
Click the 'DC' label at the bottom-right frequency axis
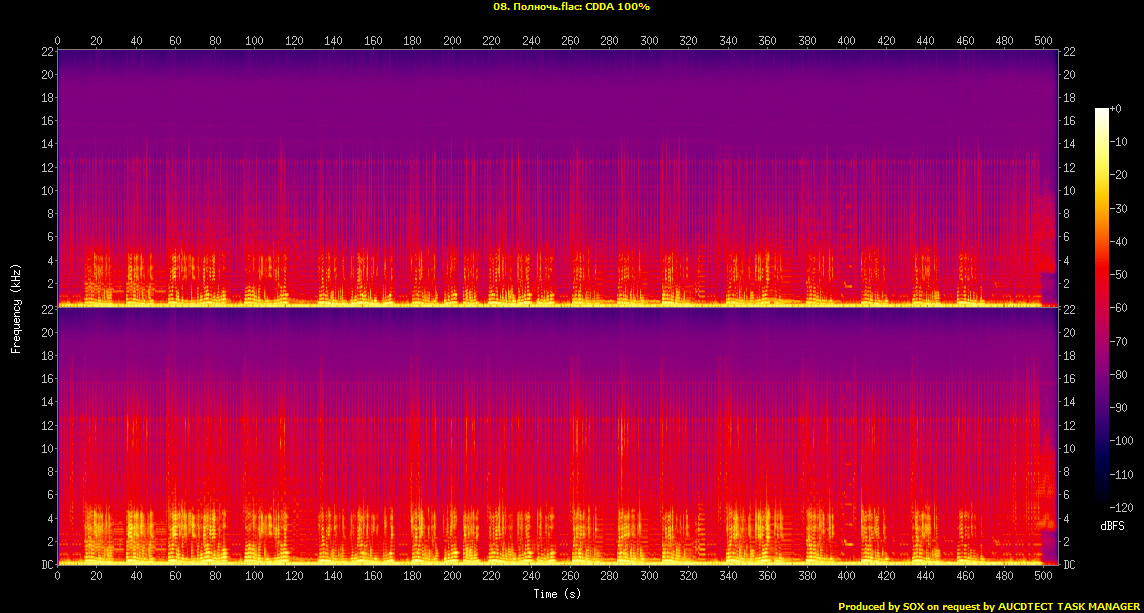coord(1068,565)
